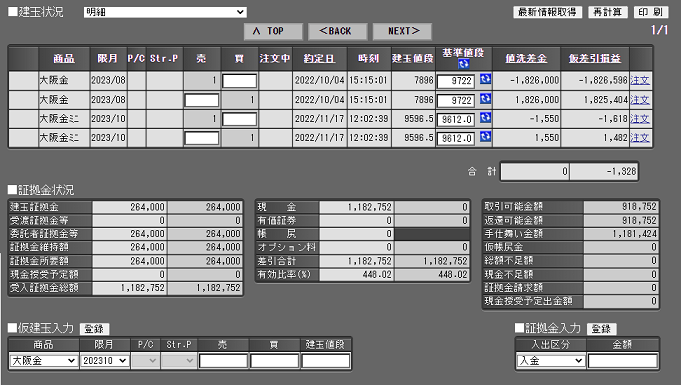This screenshot has width=681, height=385.
Task: Select 2022/11/17 date in third row
Action: (x=320, y=119)
